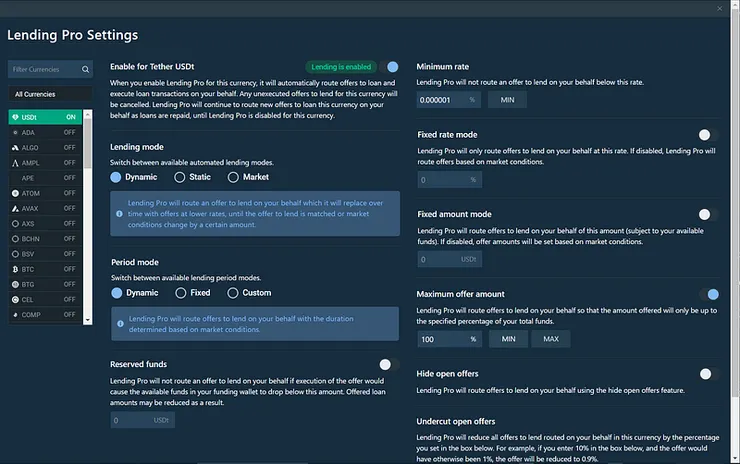This screenshot has height=464, width=740.
Task: Click the COMP currency icon
Action: pyautogui.click(x=15, y=315)
